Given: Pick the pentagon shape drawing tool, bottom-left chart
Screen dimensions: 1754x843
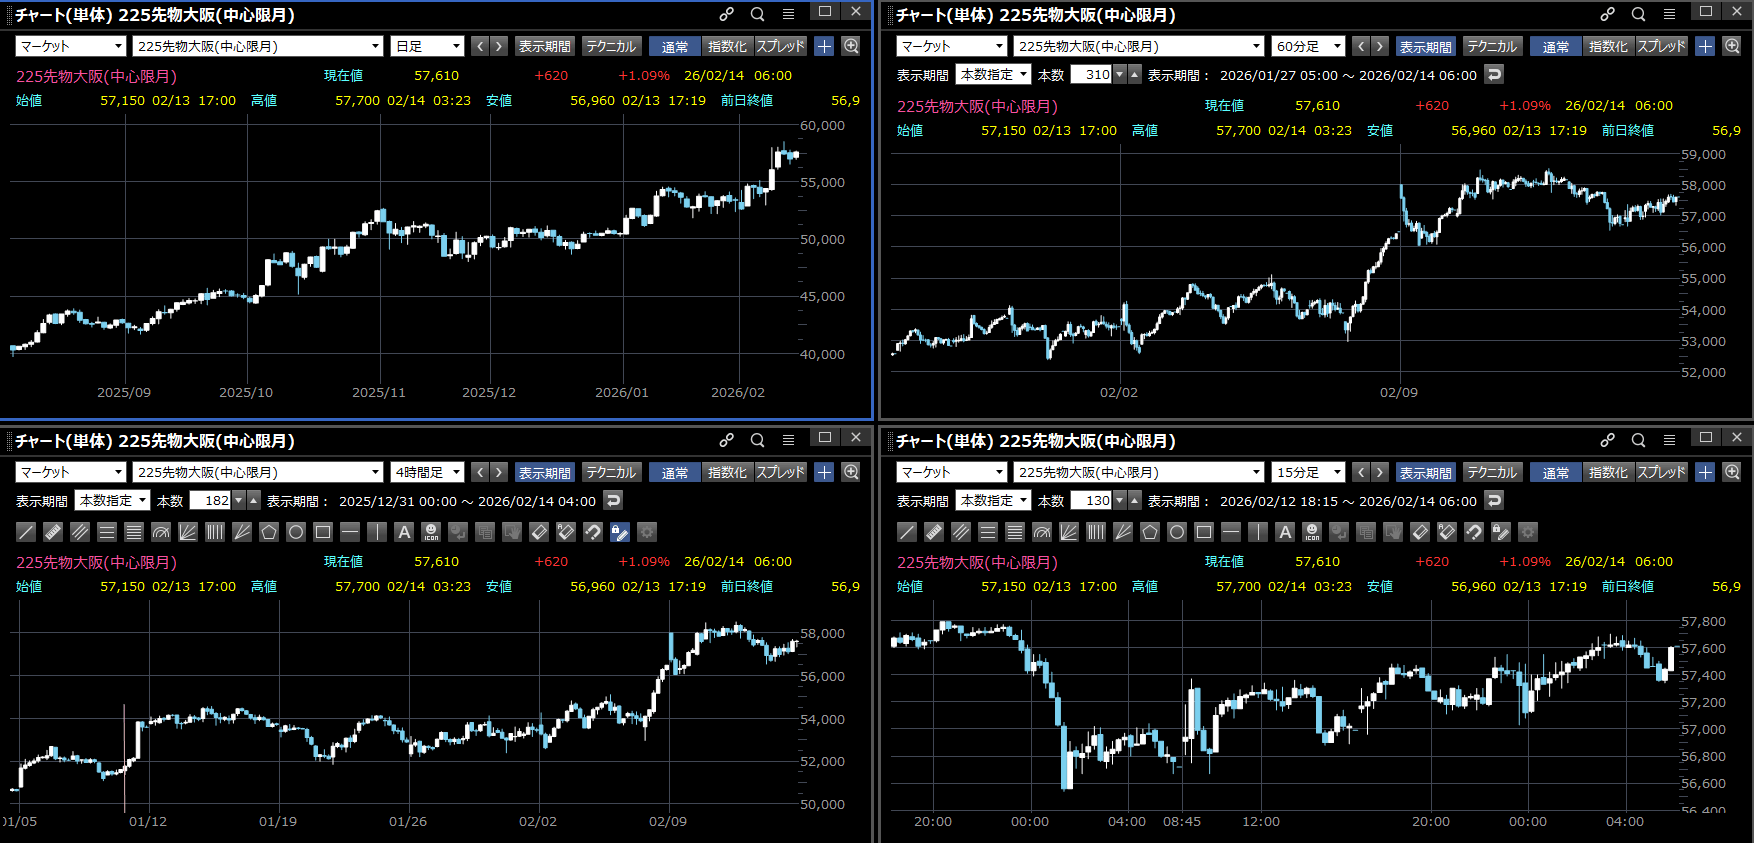Looking at the screenshot, I should pyautogui.click(x=269, y=532).
